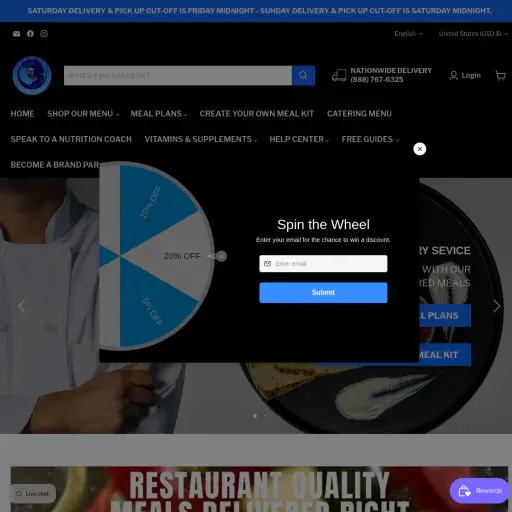Click the email envelope icon in top bar
Image resolution: width=512 pixels, height=512 pixels.
[16, 34]
